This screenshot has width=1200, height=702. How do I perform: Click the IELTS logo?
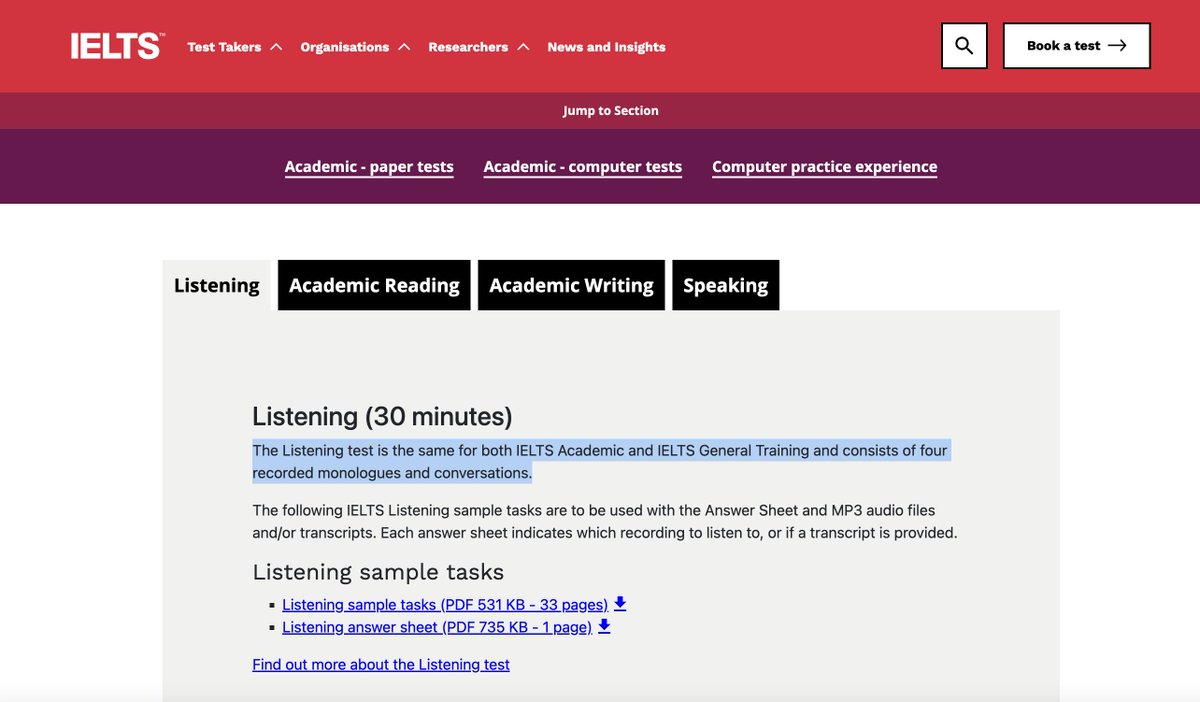[117, 46]
